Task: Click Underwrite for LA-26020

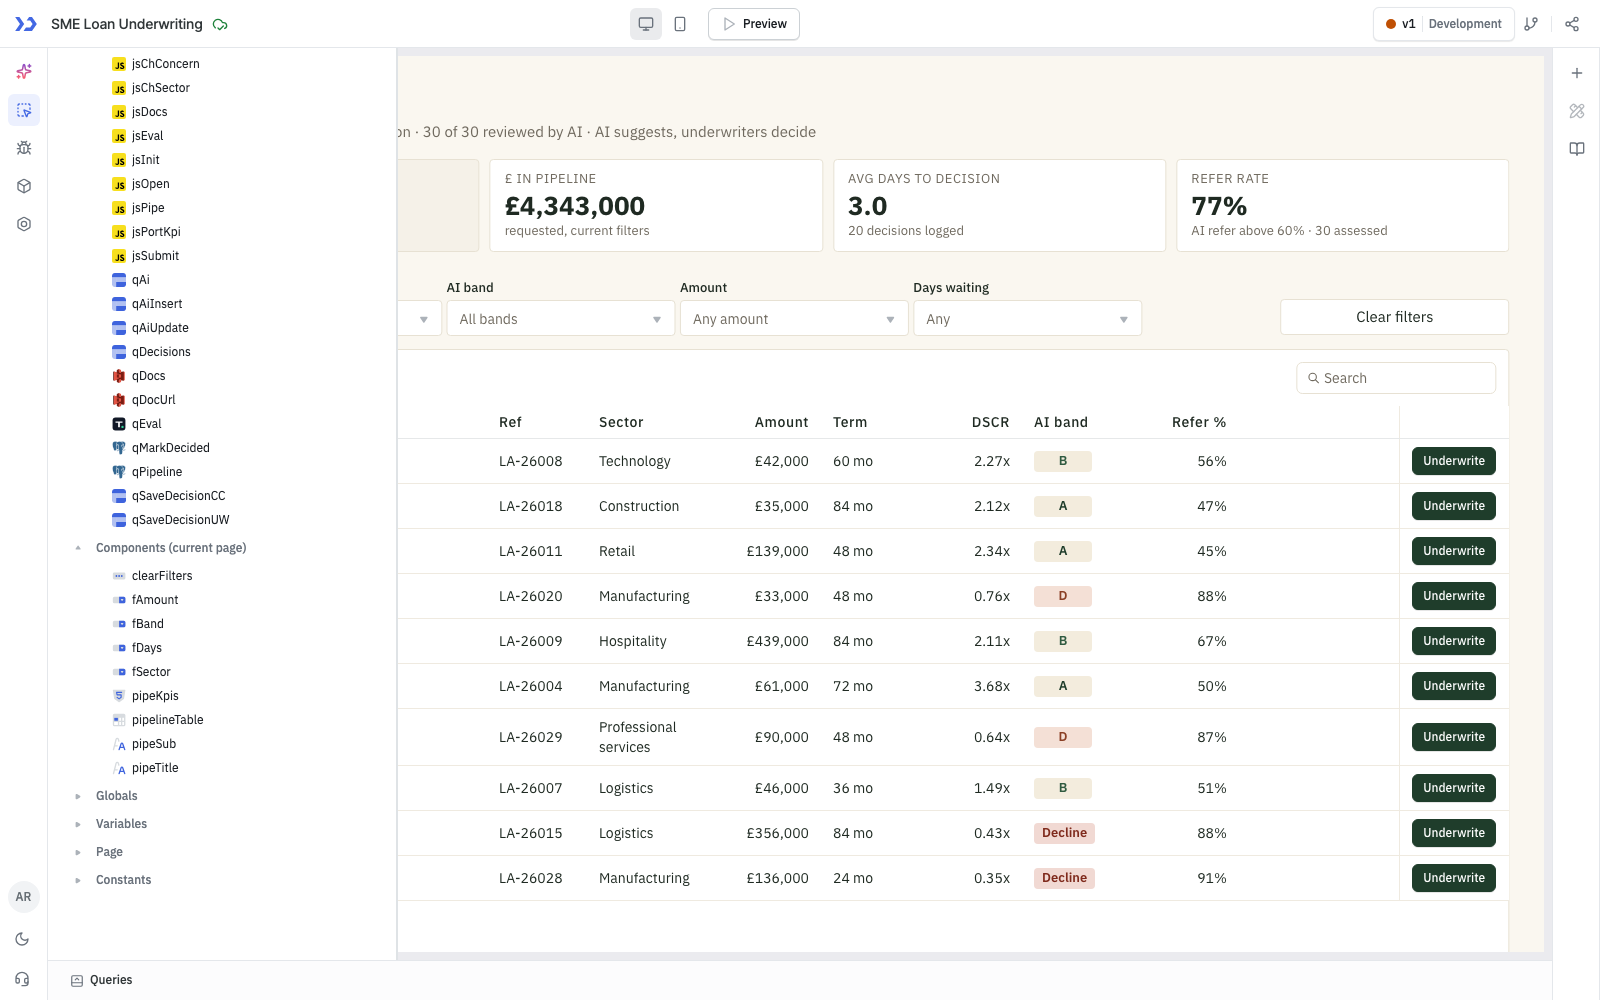Action: (x=1454, y=596)
